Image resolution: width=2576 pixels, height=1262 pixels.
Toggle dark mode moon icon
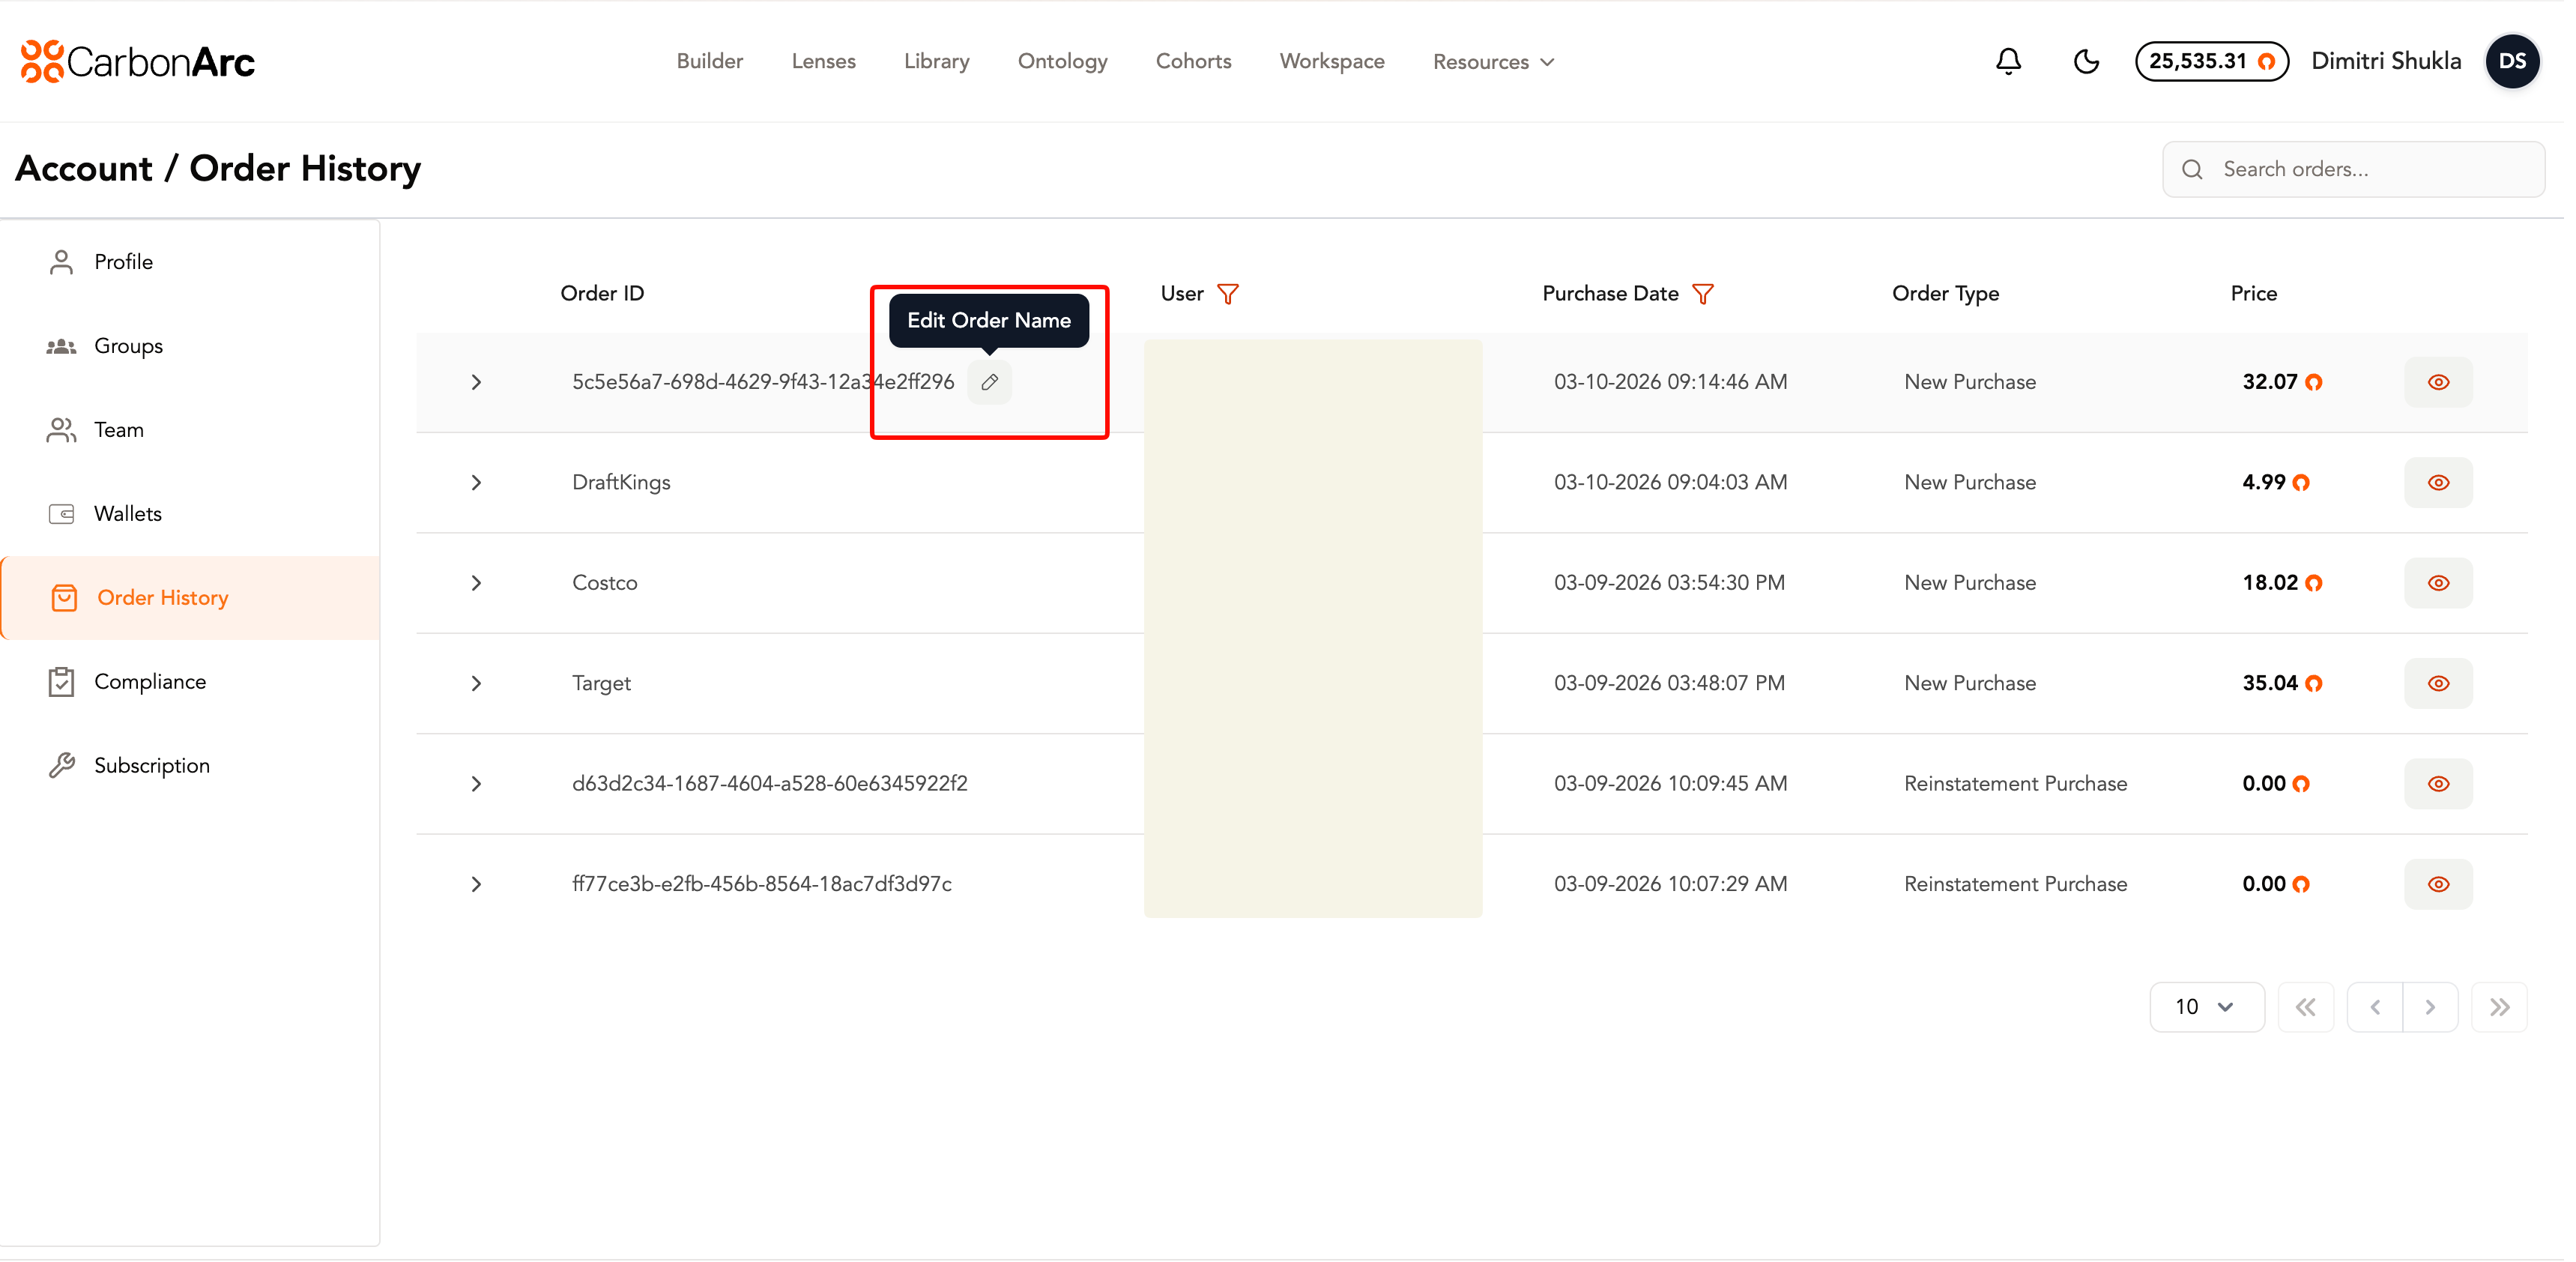(x=2086, y=62)
